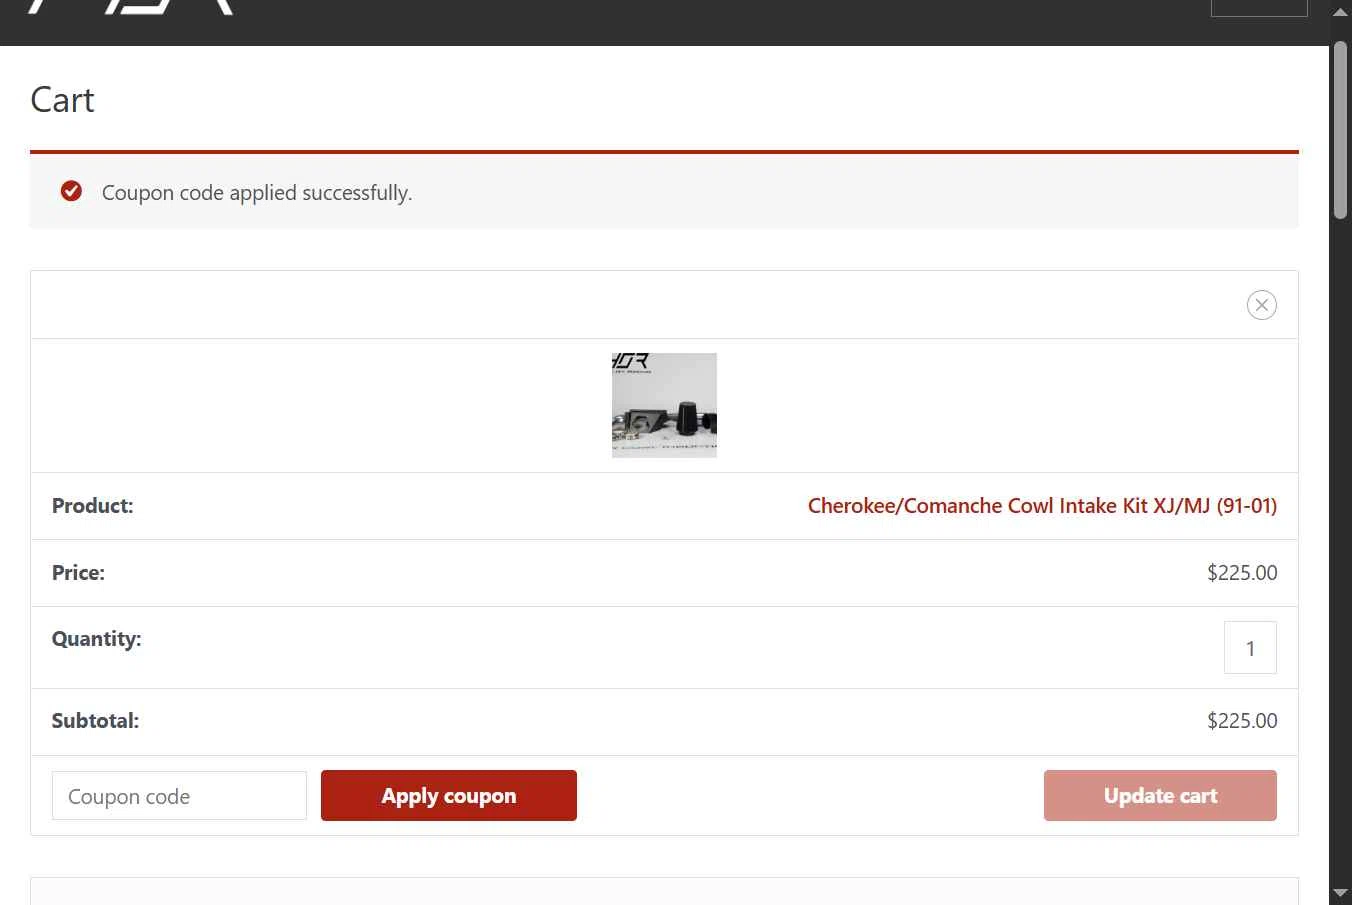Screen dimensions: 1352x905
Task: Click the Quantity: label
Action: 96,639
